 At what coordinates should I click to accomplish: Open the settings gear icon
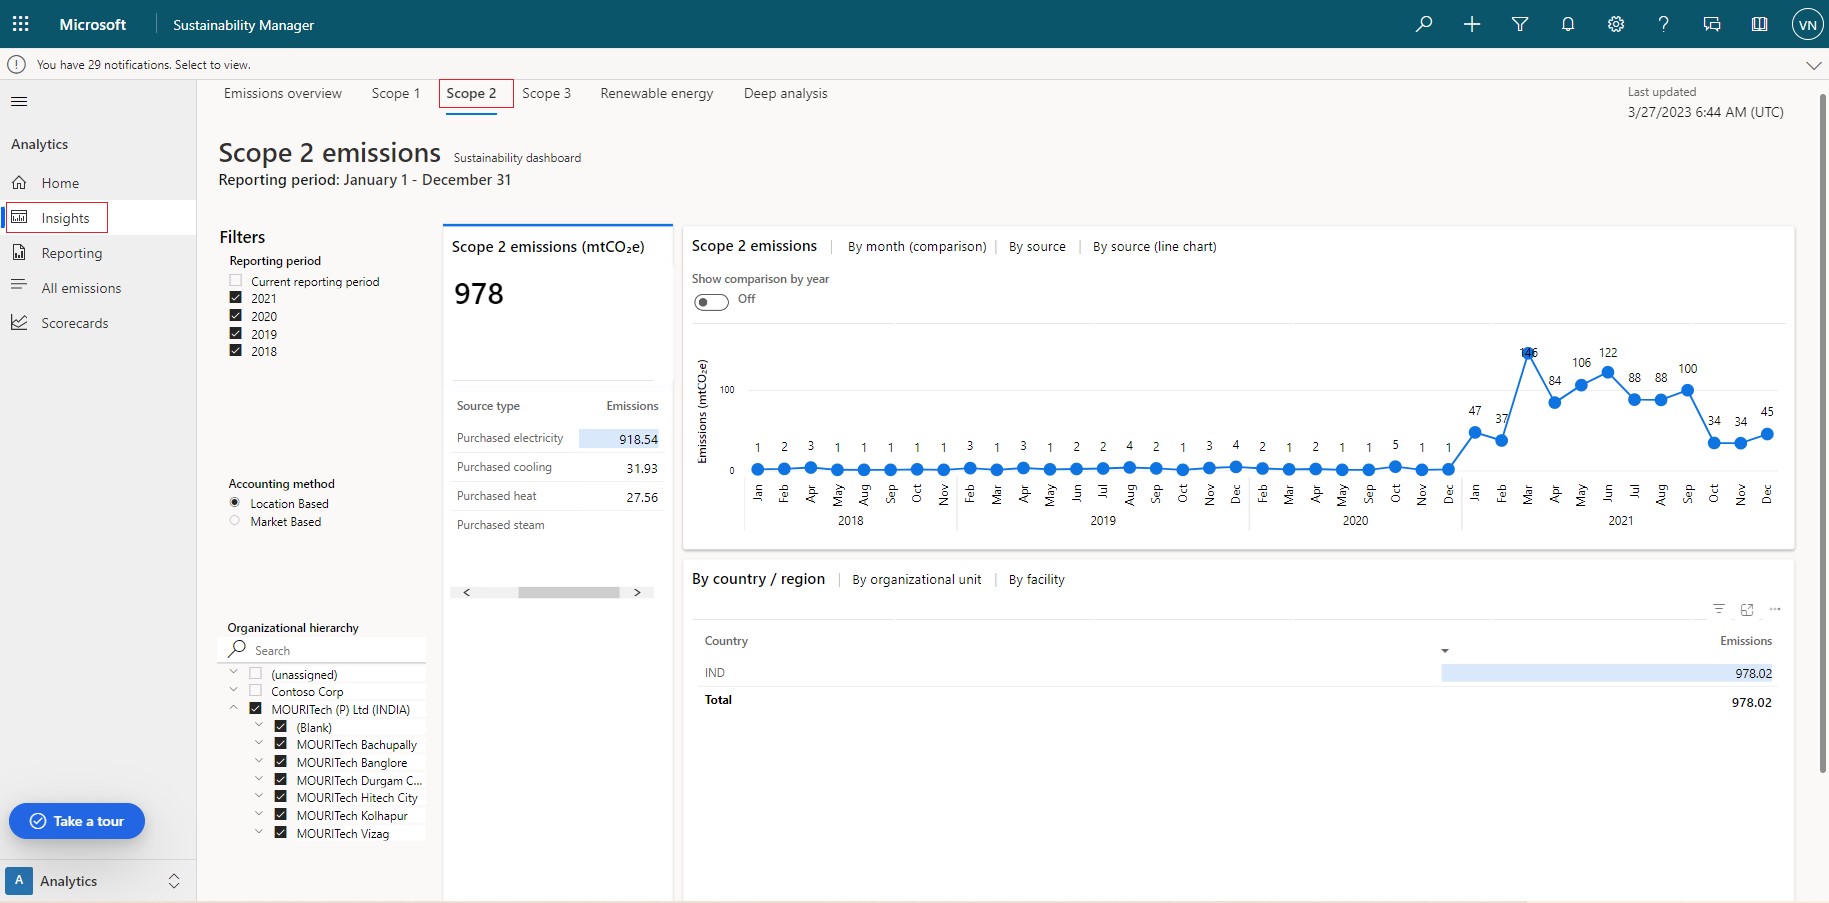(x=1616, y=24)
